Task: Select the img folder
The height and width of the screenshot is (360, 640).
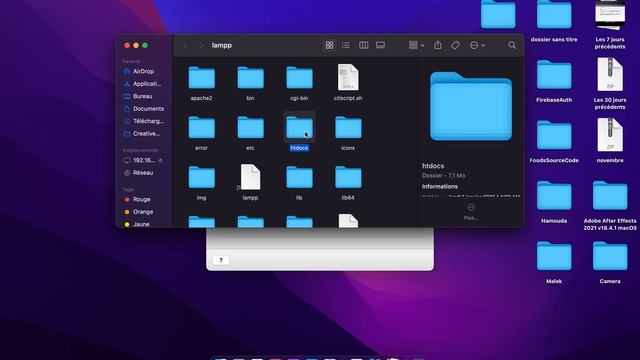Action: pyautogui.click(x=201, y=178)
